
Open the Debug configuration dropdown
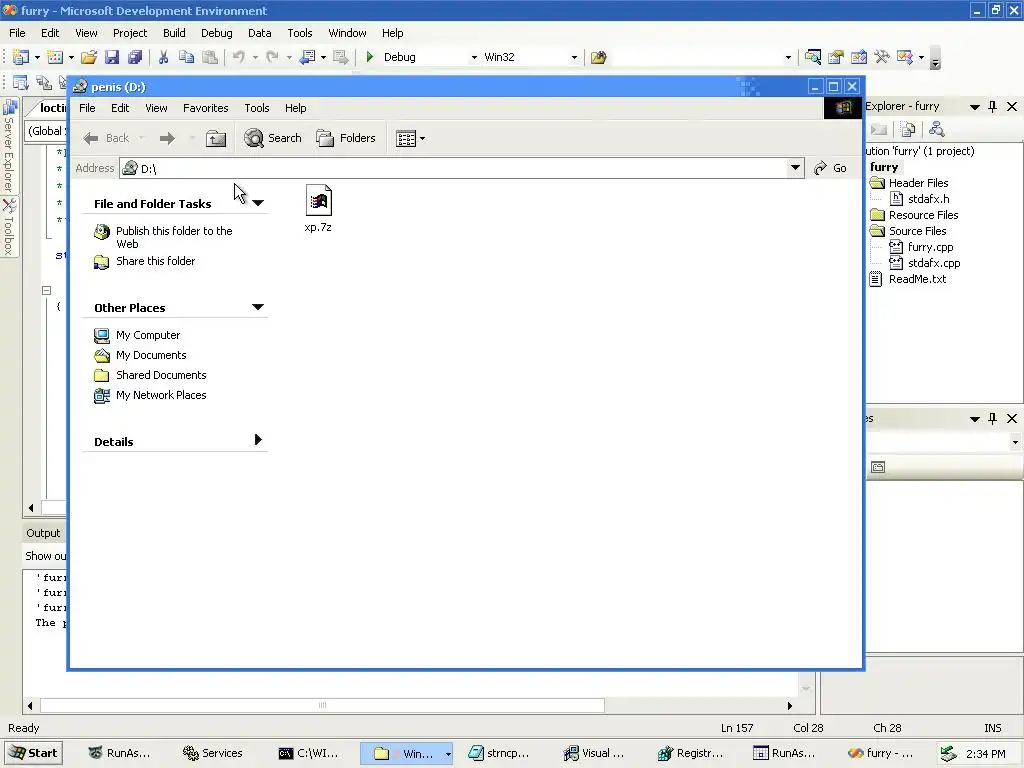tap(474, 57)
